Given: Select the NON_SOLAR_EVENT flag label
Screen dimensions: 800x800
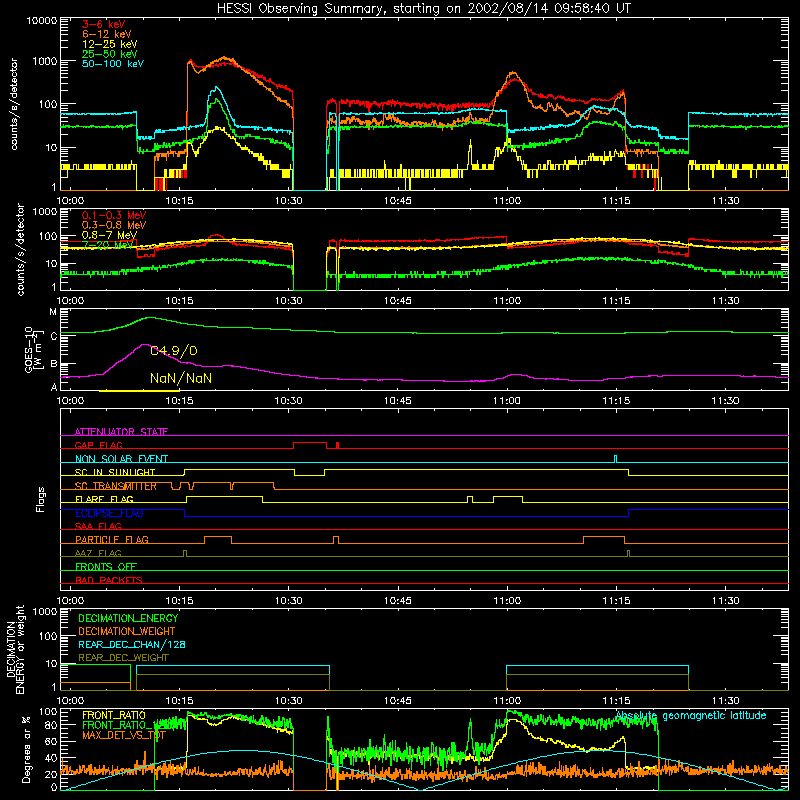Looking at the screenshot, I should coord(121,459).
